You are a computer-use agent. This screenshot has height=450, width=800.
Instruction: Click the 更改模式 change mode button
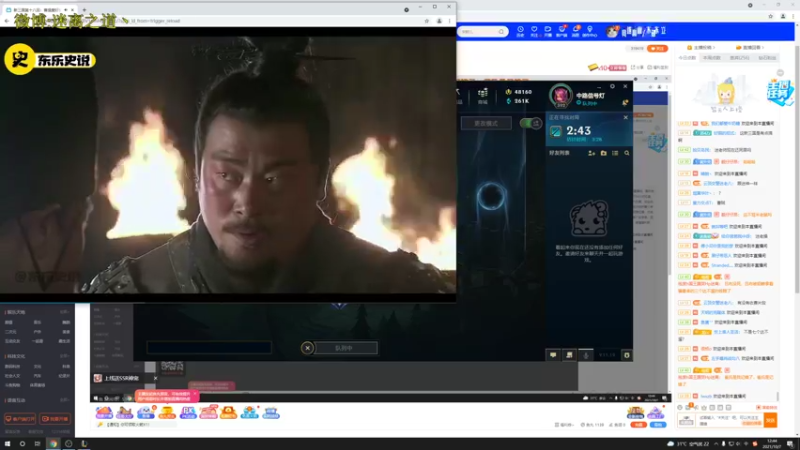pyautogui.click(x=486, y=123)
